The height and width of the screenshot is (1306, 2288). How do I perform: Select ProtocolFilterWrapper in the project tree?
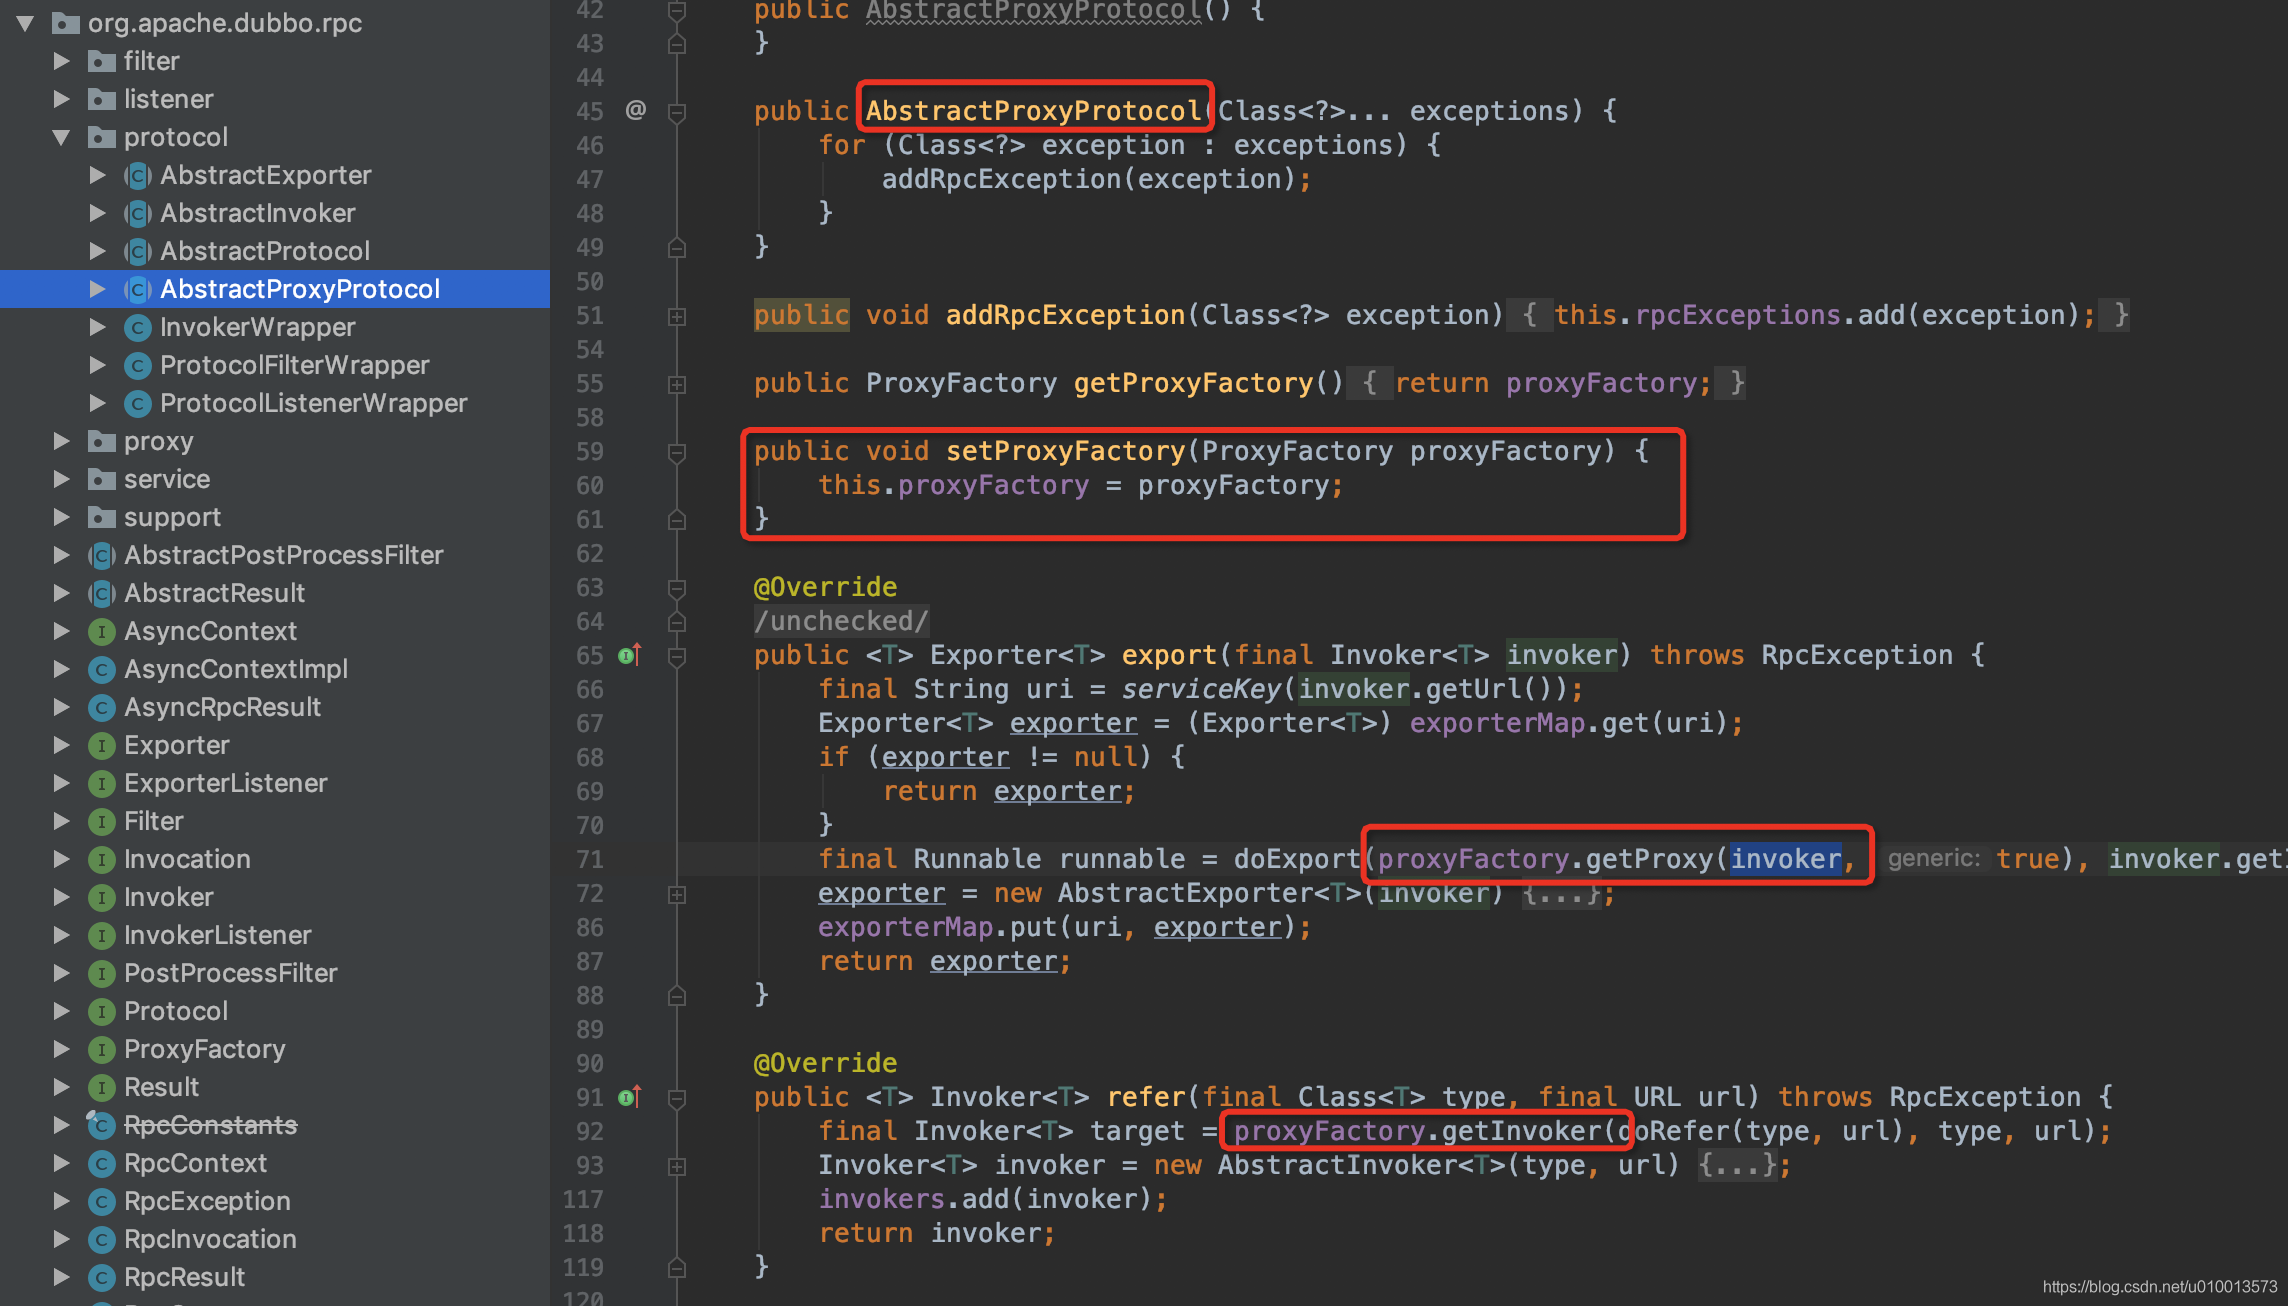[x=294, y=365]
